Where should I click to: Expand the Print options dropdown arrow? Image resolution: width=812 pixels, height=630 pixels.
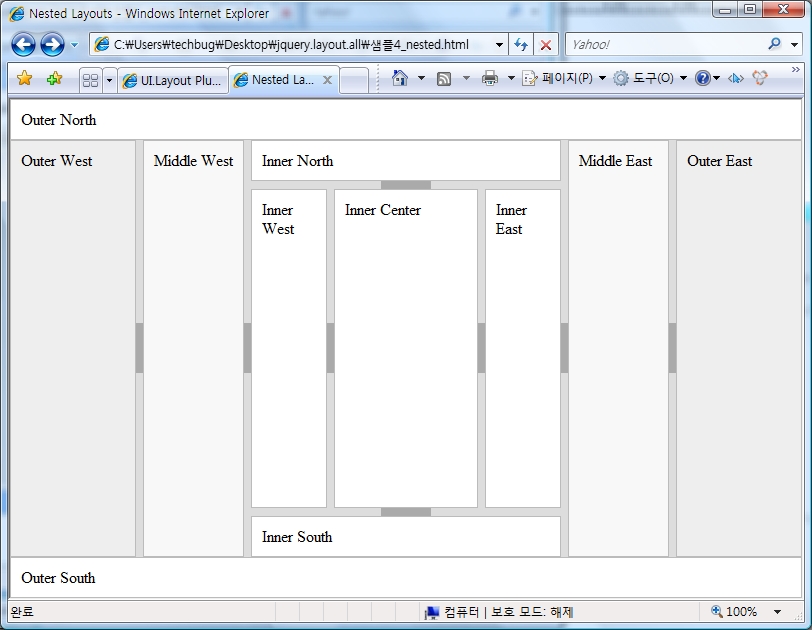tap(511, 78)
